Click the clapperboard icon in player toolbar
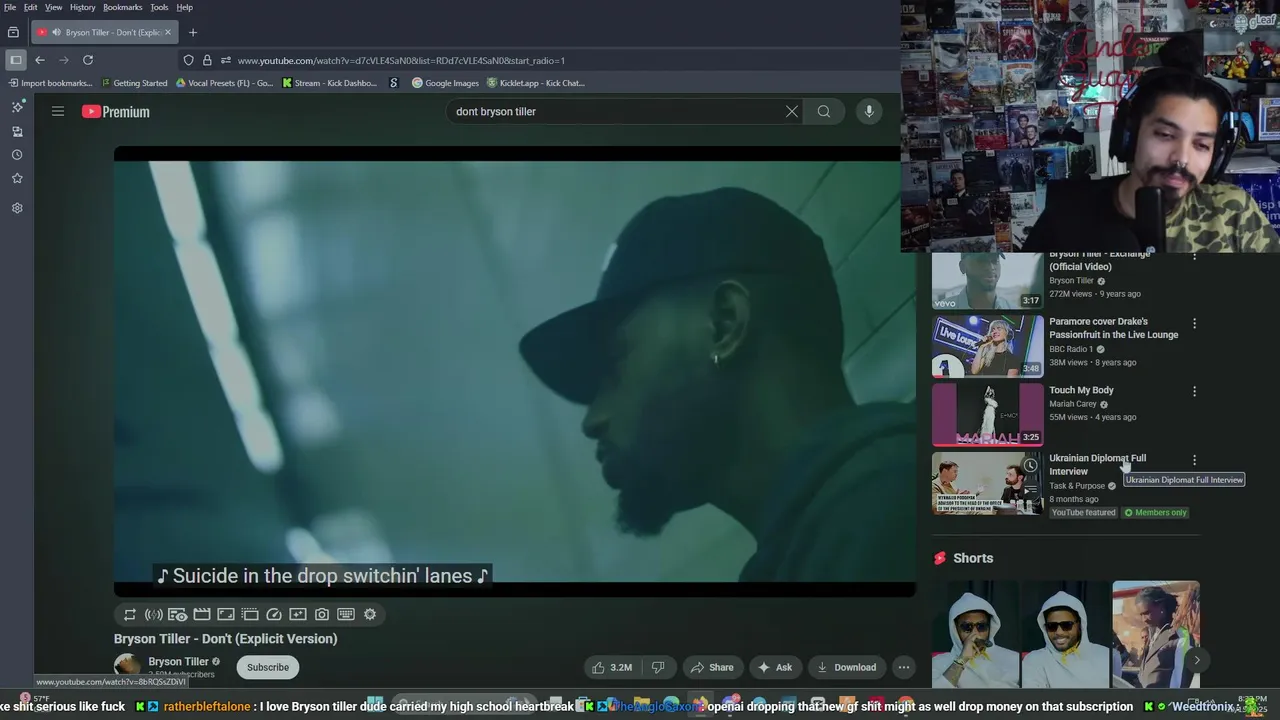Image resolution: width=1280 pixels, height=720 pixels. [202, 615]
